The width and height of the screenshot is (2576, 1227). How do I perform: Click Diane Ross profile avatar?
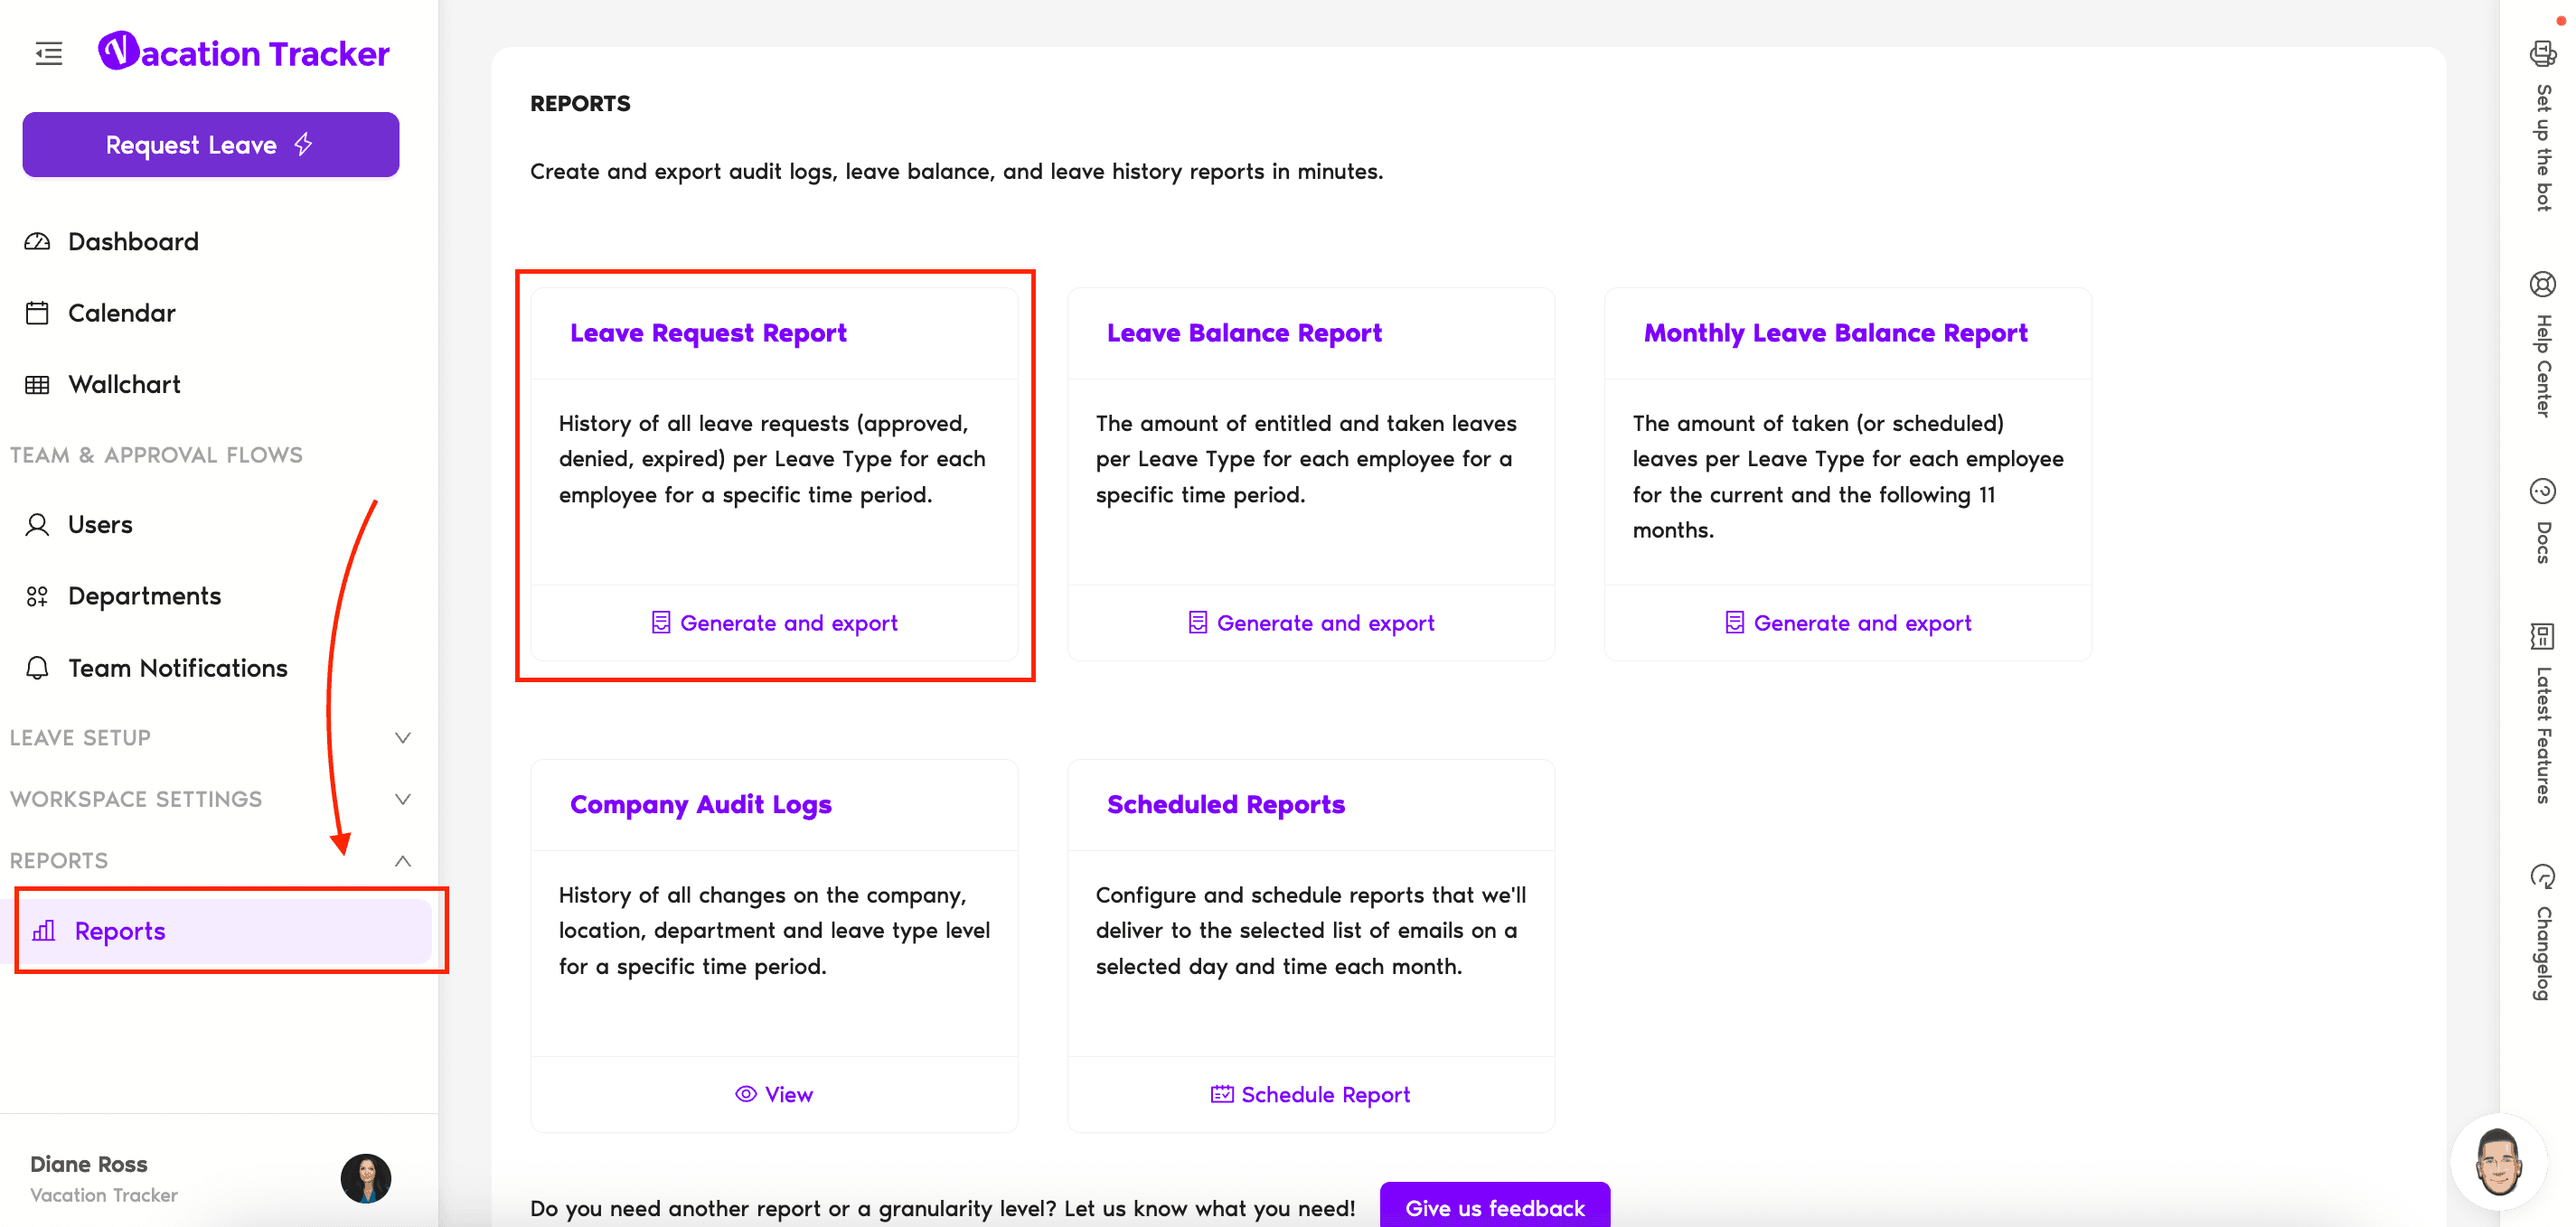pyautogui.click(x=365, y=1177)
